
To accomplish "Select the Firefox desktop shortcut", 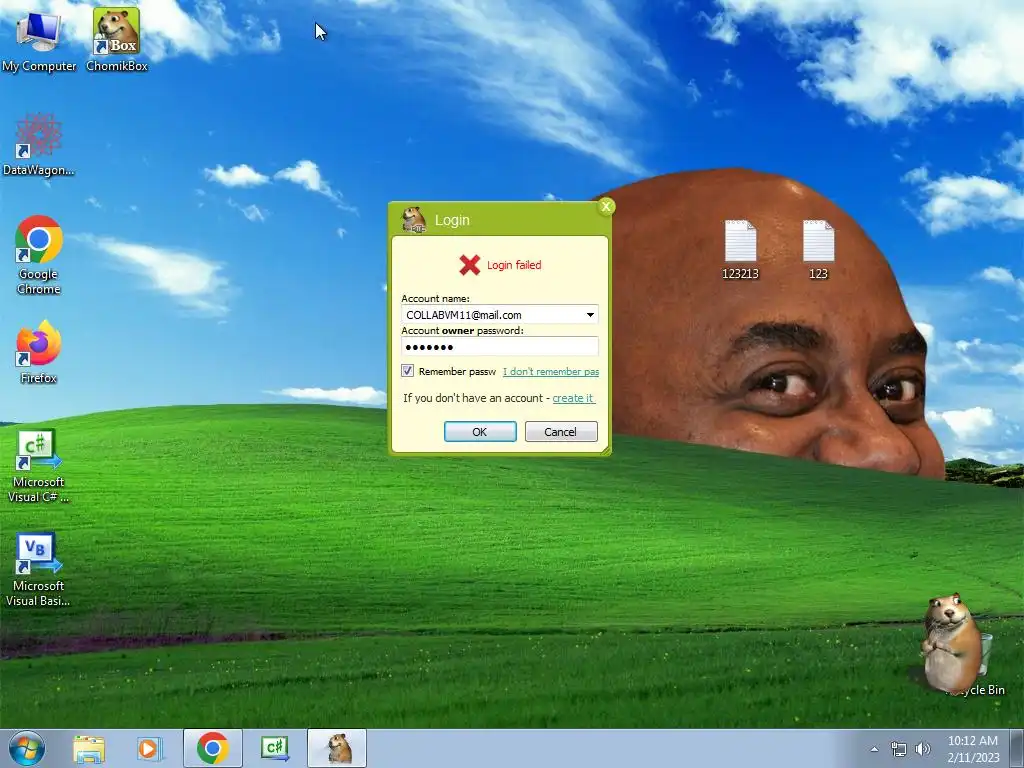I will [x=39, y=352].
